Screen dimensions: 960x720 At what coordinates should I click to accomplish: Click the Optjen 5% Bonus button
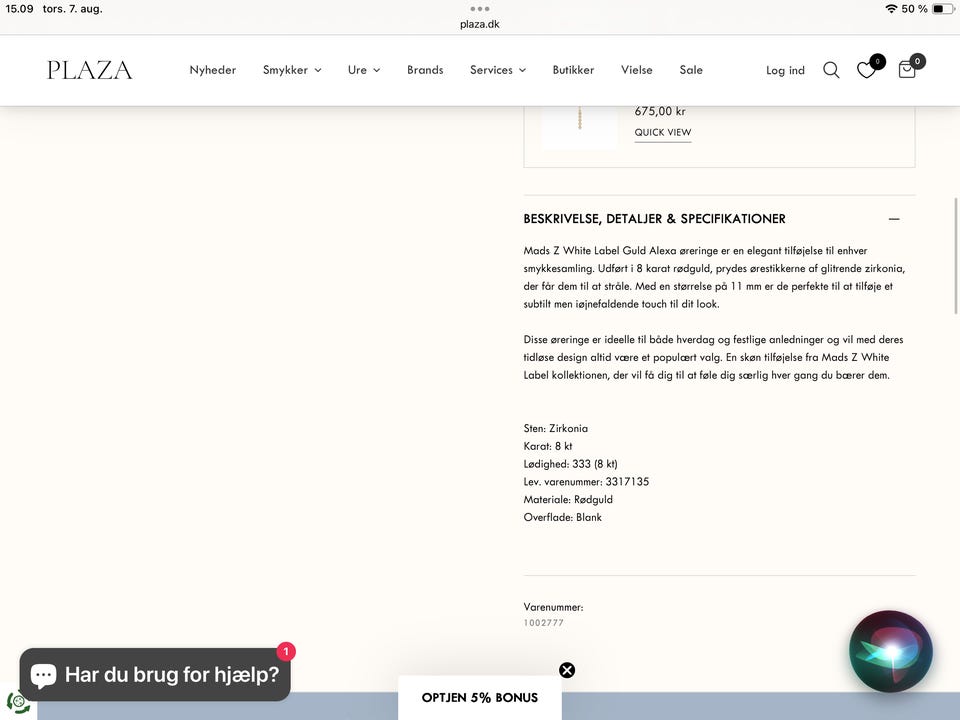tap(479, 697)
